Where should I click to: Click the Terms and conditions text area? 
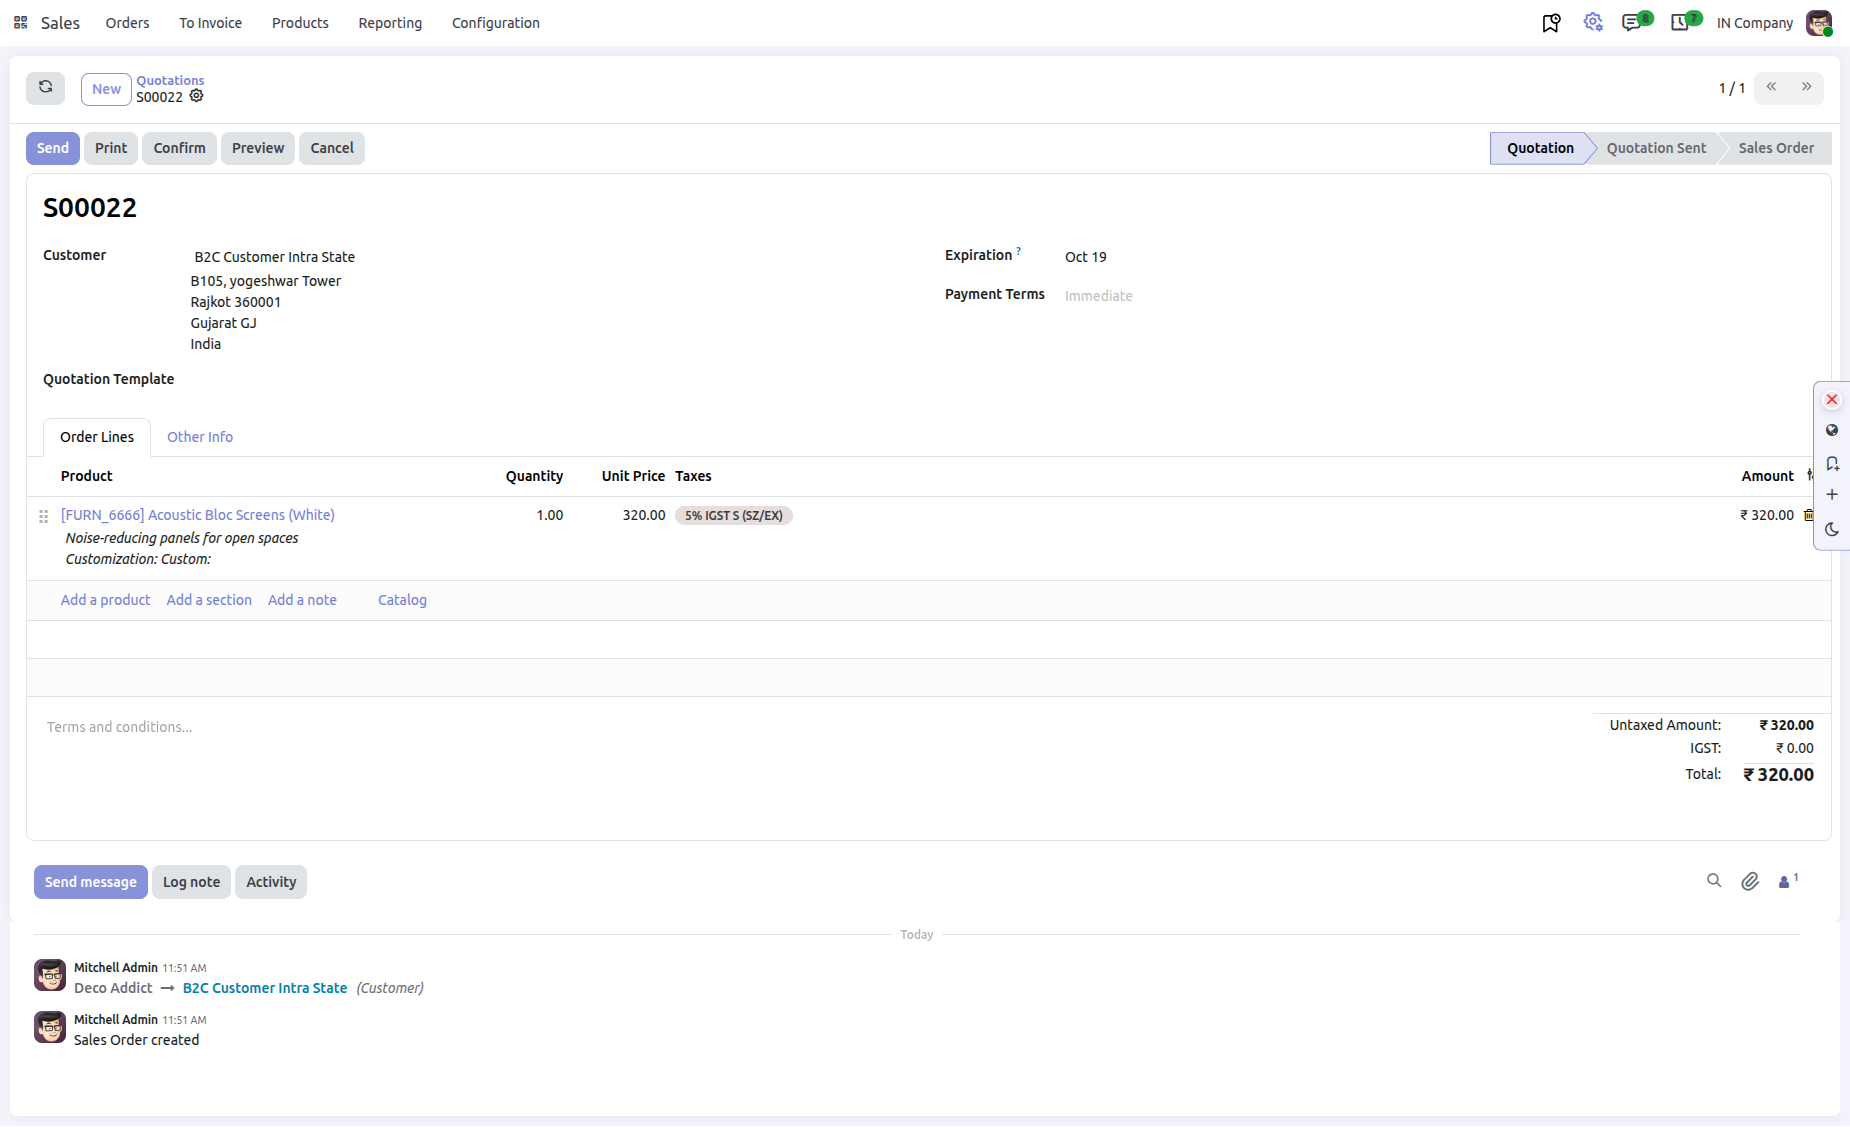[x=810, y=727]
